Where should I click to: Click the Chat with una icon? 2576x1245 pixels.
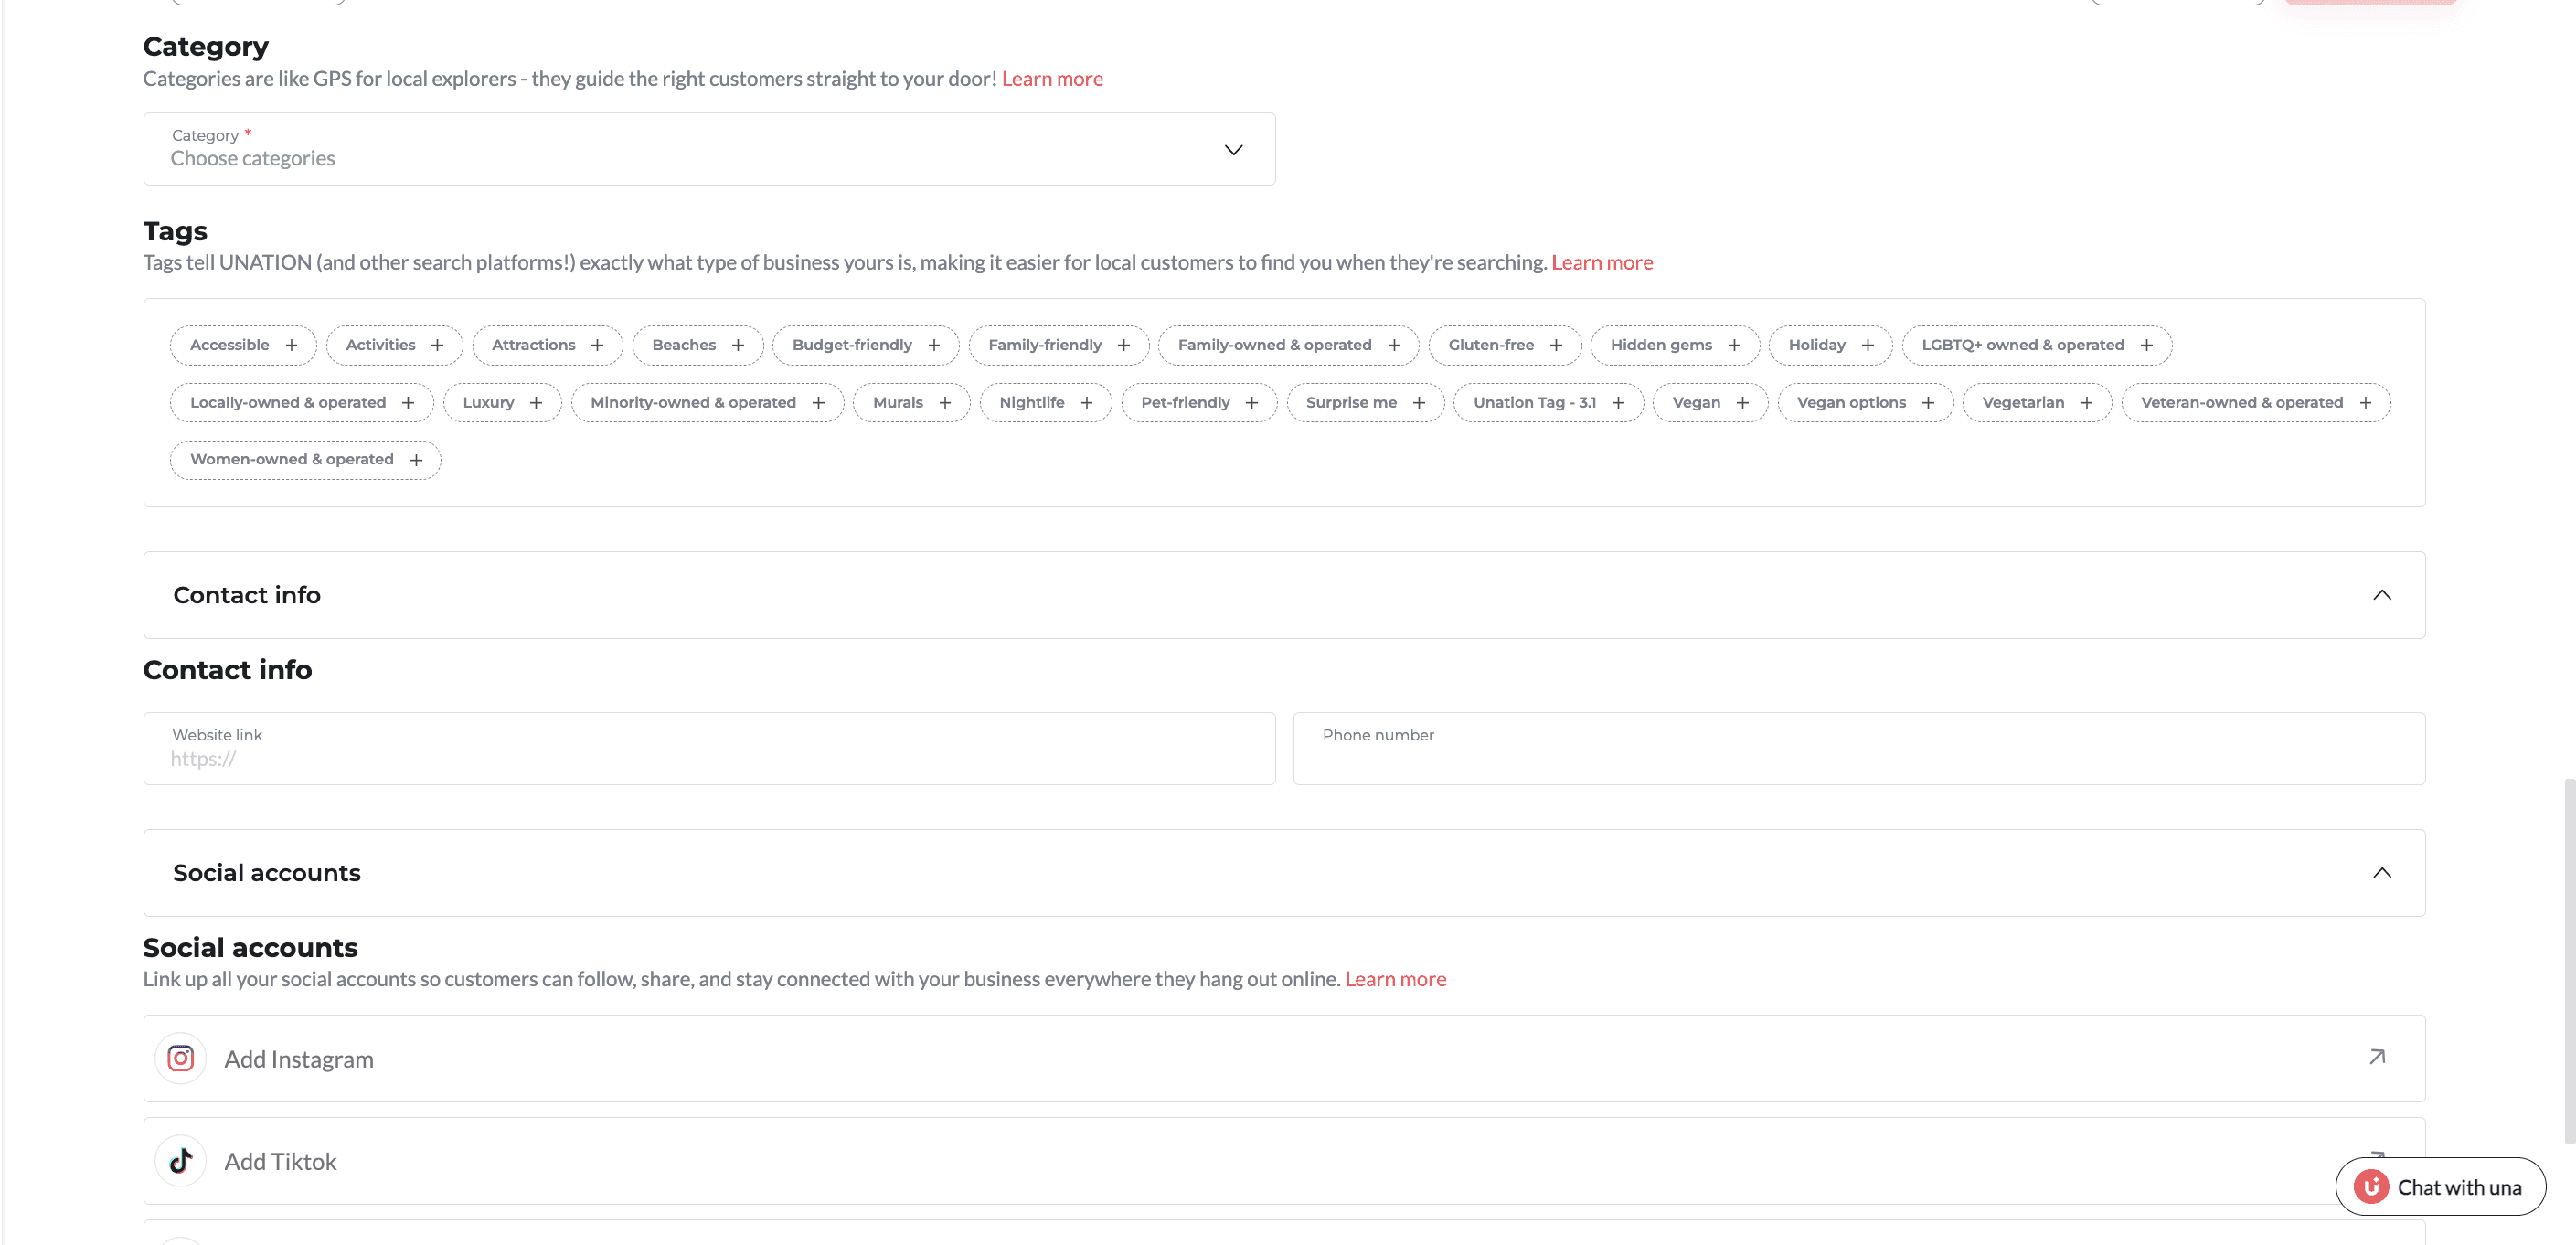2370,1187
